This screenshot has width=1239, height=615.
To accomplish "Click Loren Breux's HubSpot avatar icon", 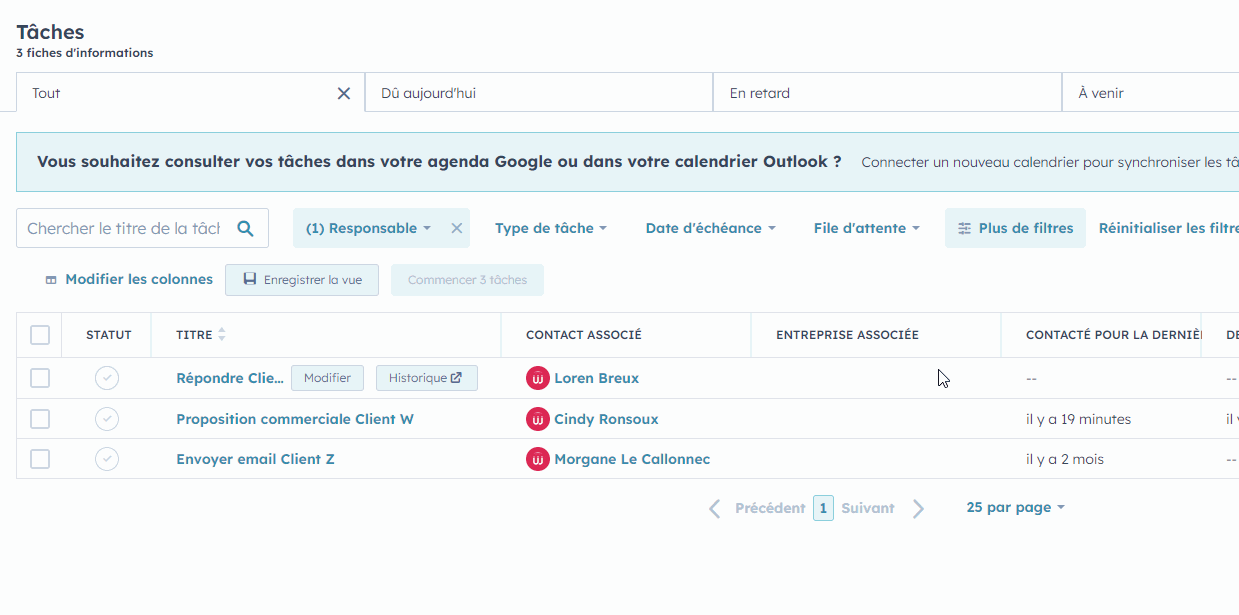I will [538, 378].
